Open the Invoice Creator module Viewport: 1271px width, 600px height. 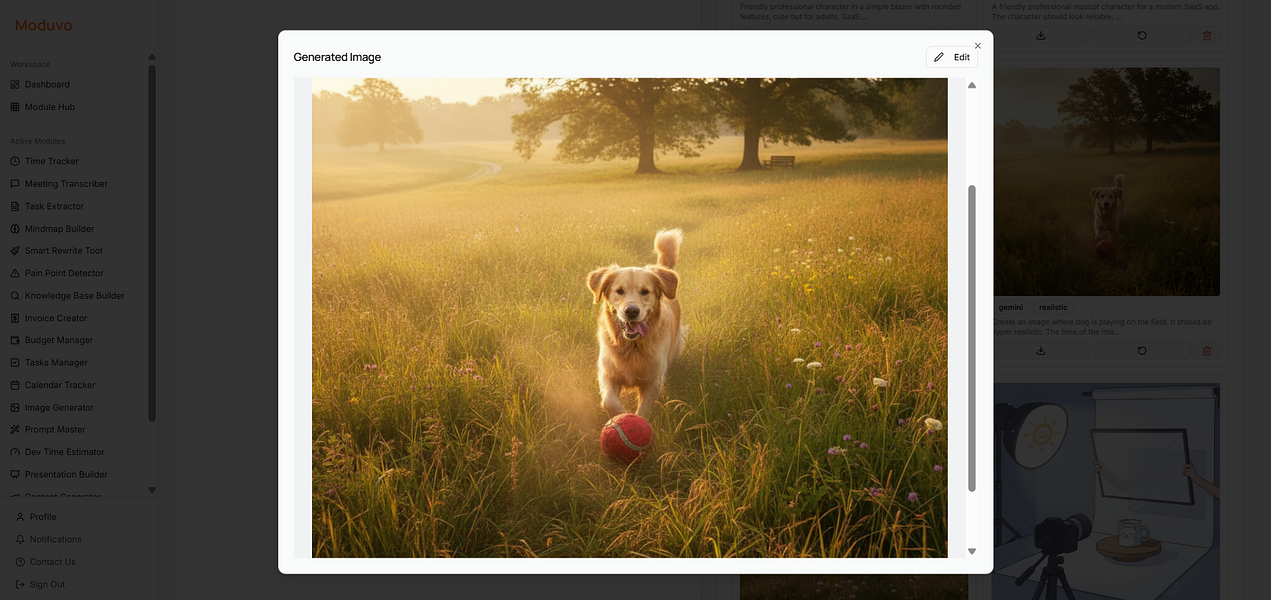point(55,318)
